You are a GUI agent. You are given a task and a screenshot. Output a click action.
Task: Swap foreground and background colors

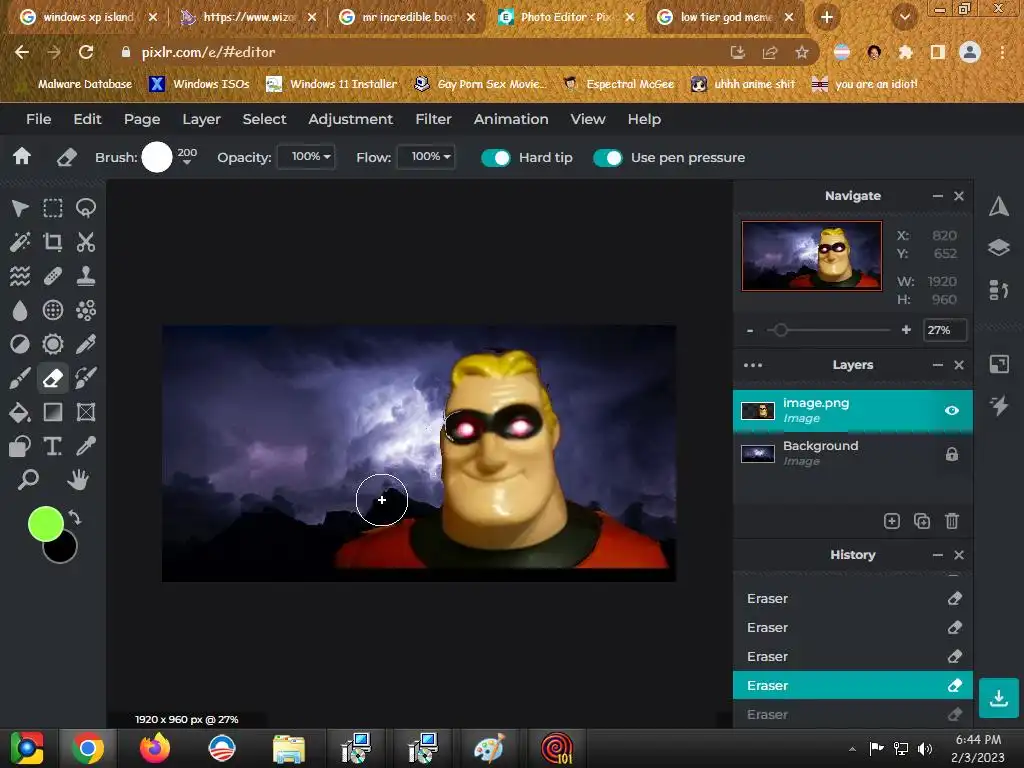click(75, 518)
